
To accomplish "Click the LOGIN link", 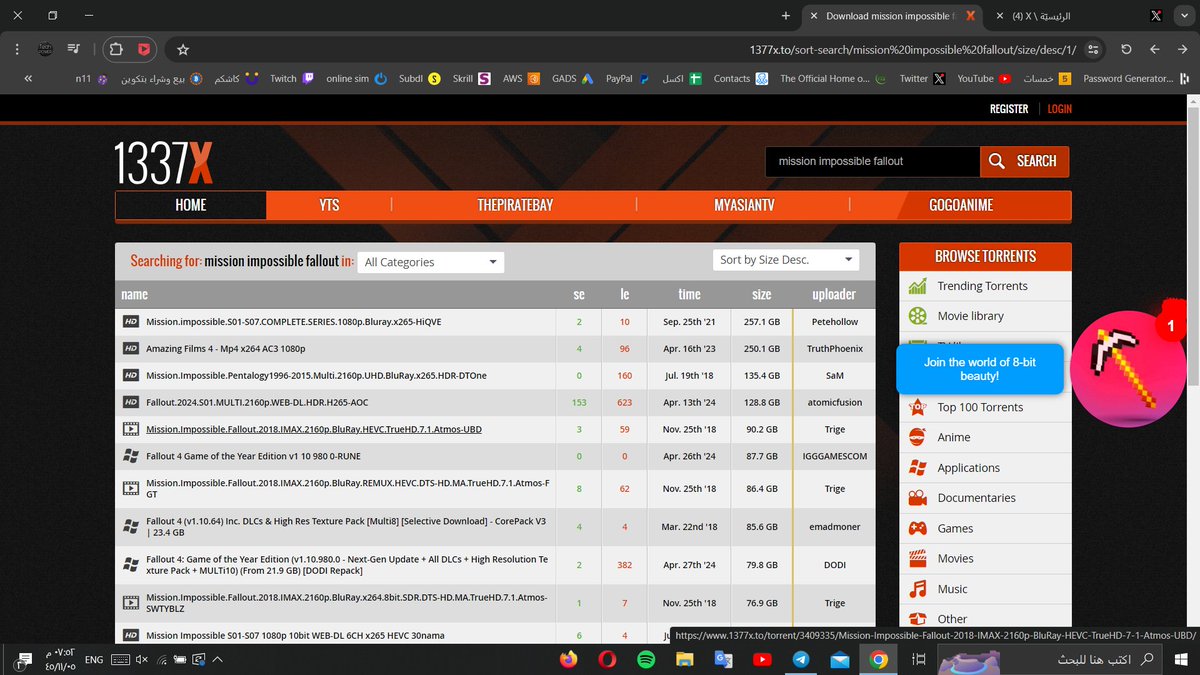I will [x=1059, y=109].
